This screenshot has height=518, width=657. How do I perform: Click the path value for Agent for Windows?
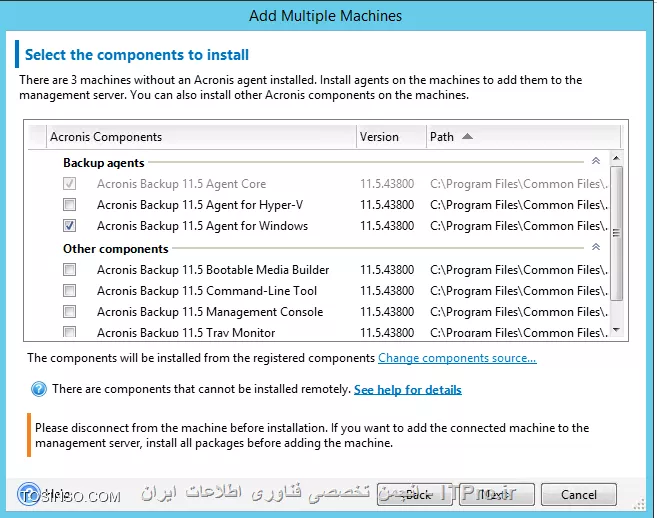pos(519,226)
